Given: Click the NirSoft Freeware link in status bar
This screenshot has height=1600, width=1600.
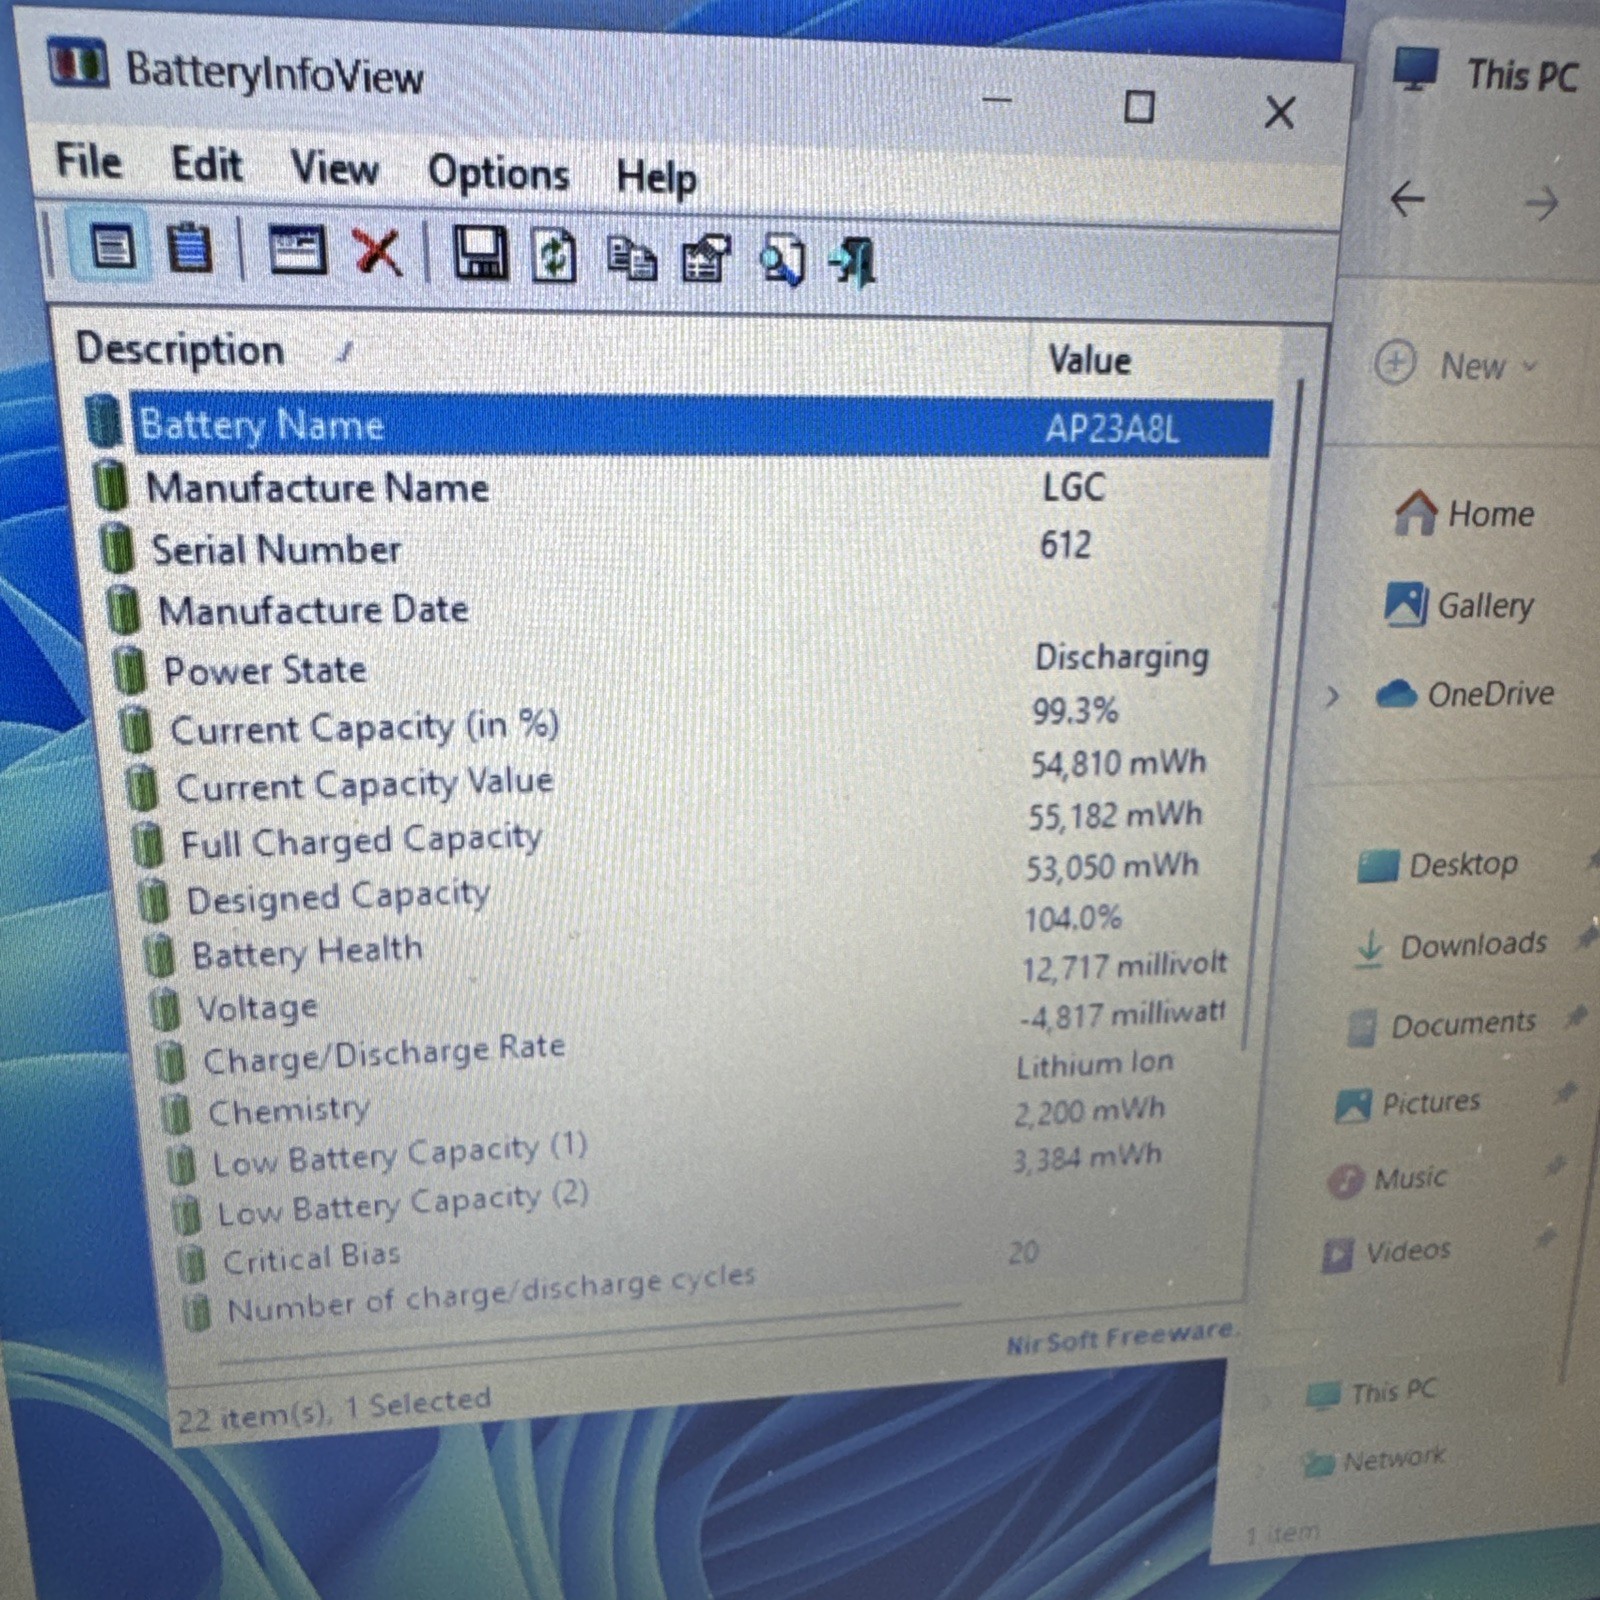Looking at the screenshot, I should (1122, 1337).
